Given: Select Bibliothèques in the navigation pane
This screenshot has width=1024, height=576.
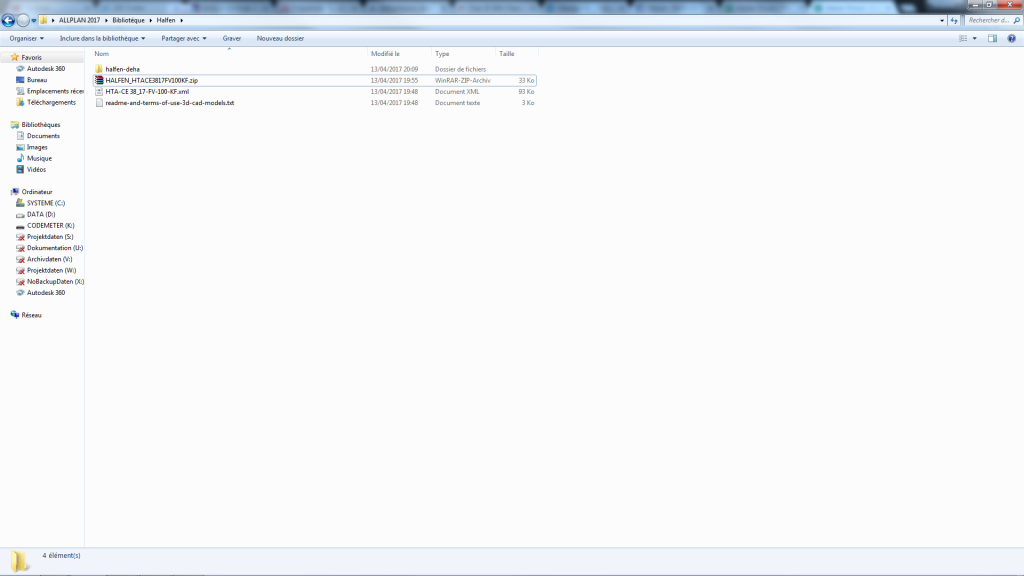Looking at the screenshot, I should tap(40, 125).
